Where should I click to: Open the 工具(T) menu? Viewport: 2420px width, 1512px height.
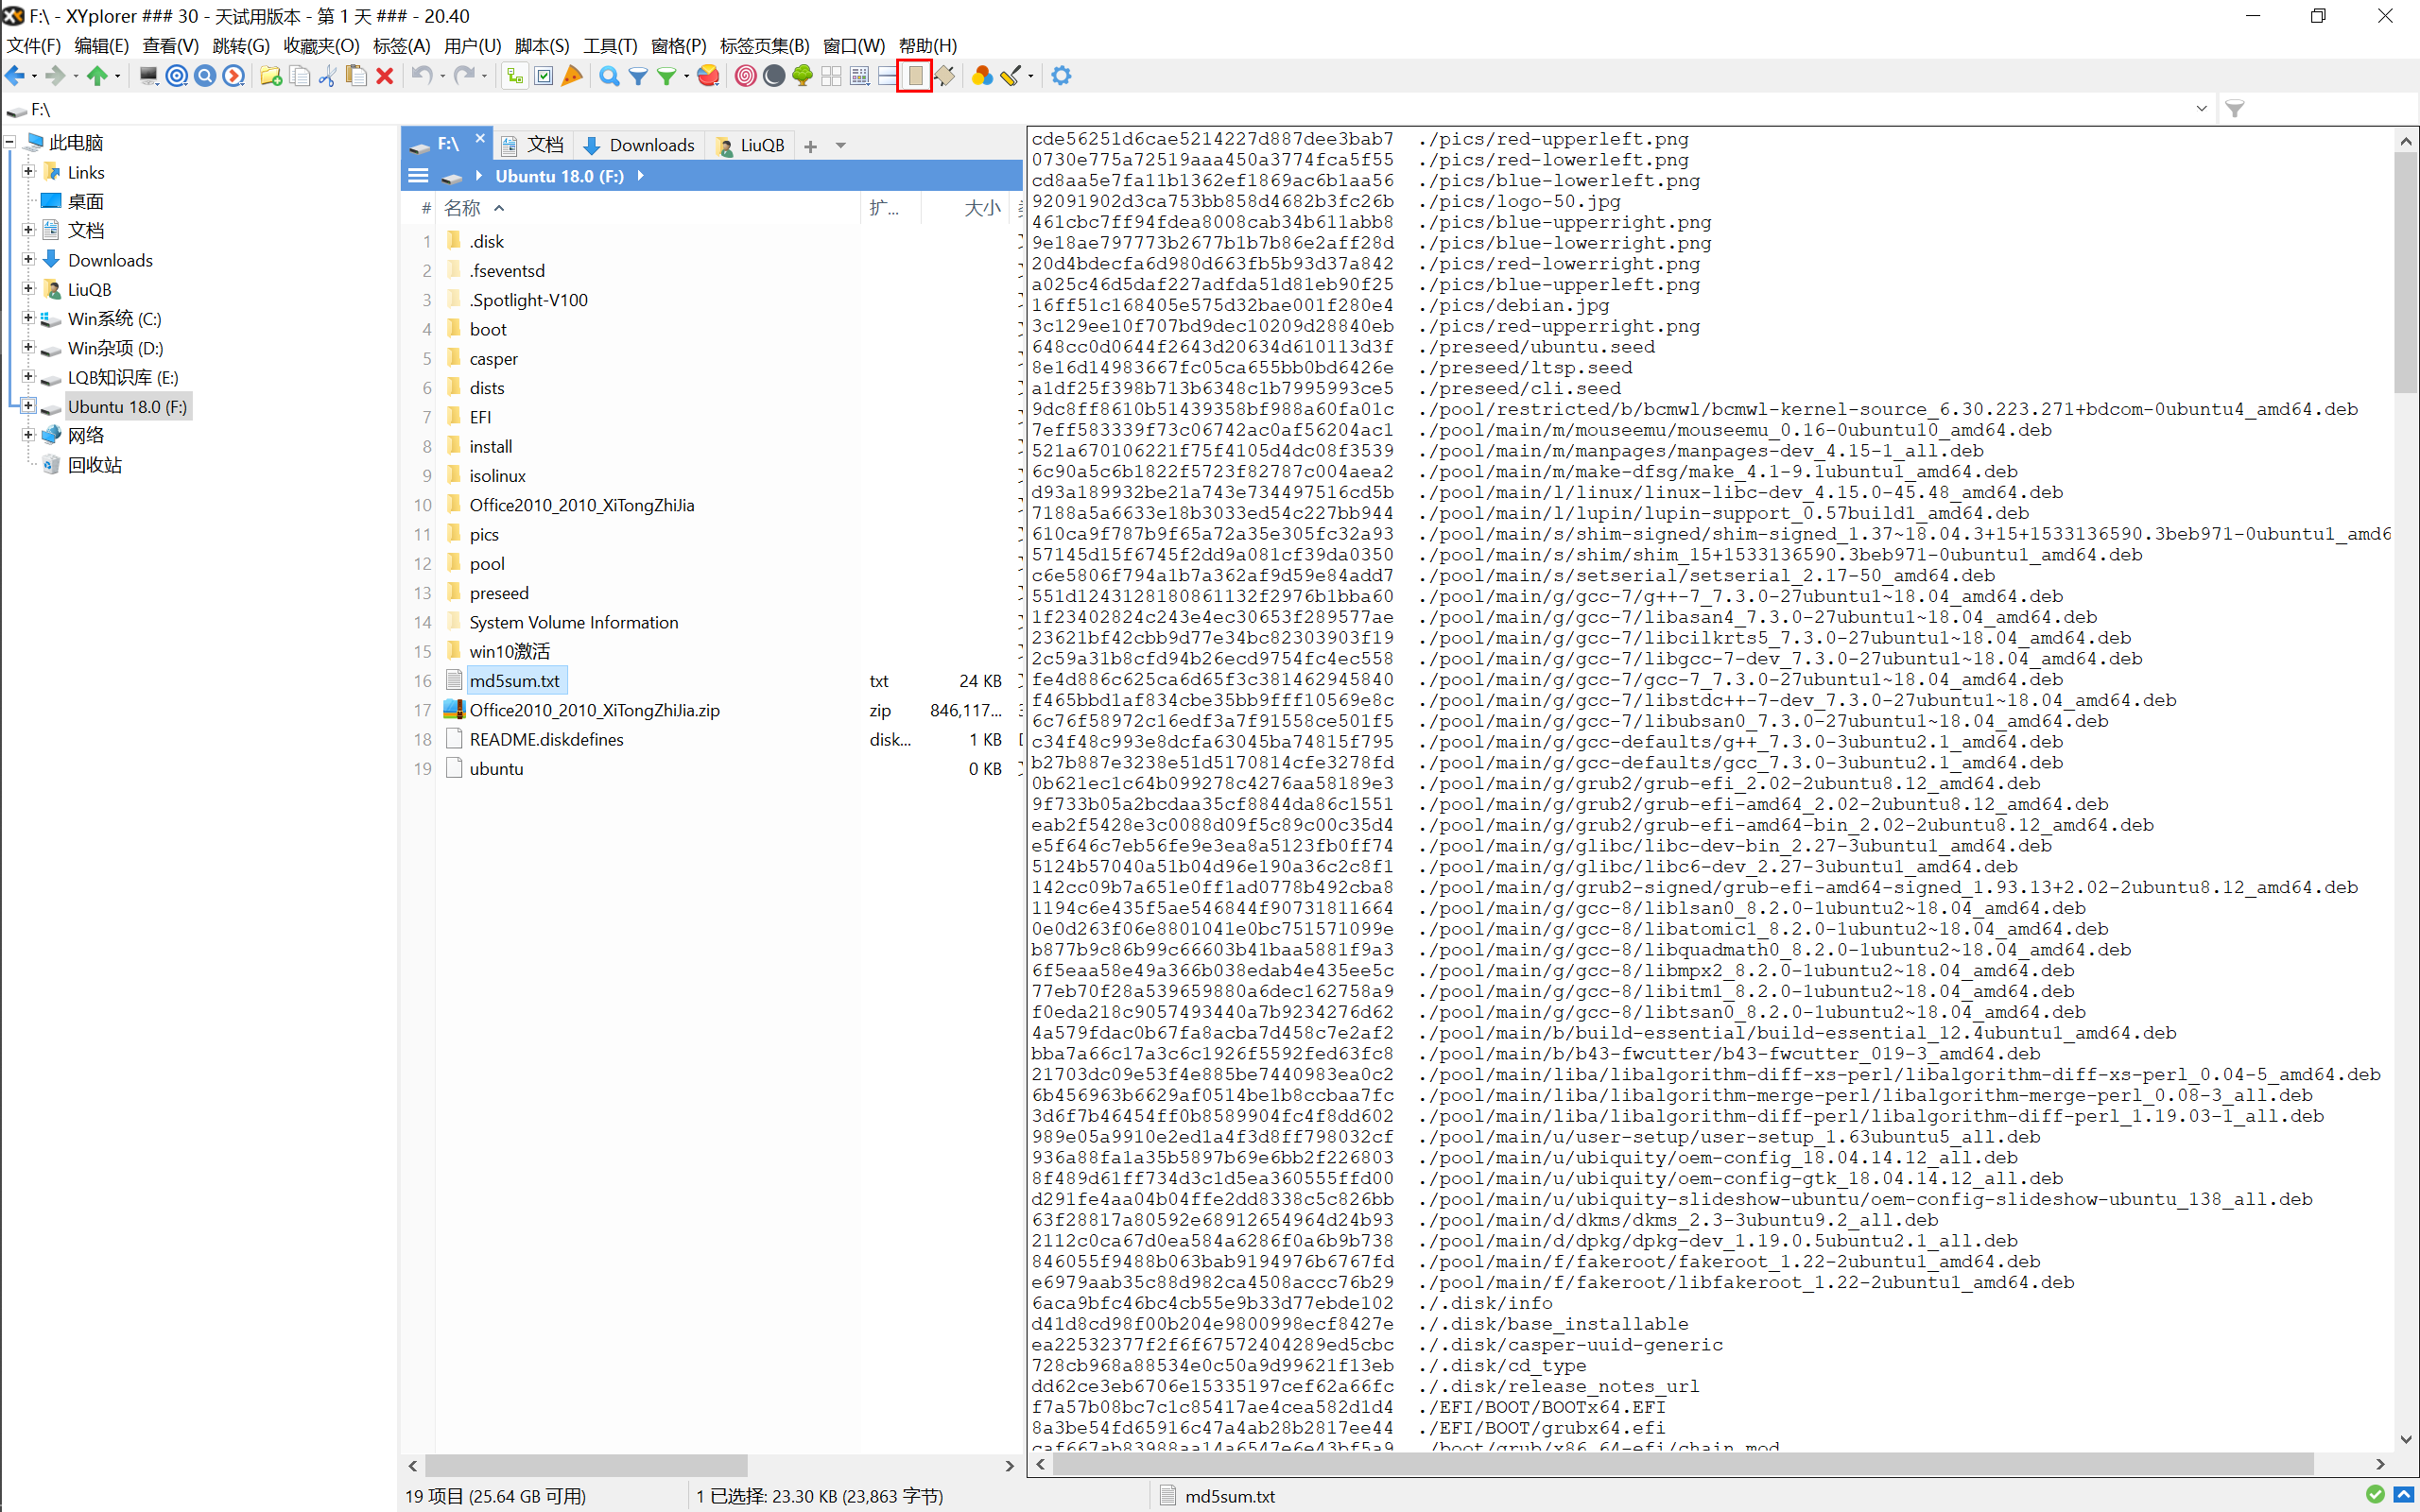(610, 46)
